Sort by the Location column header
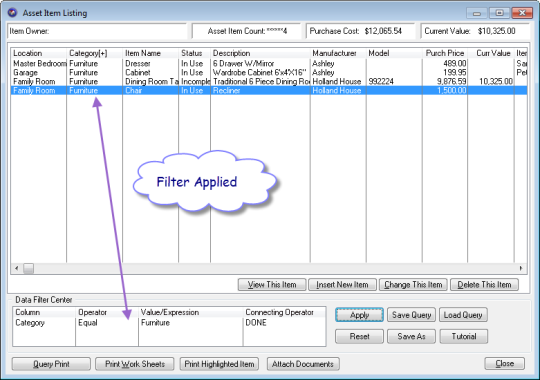Viewport: 540px width, 380px height. [x=39, y=53]
